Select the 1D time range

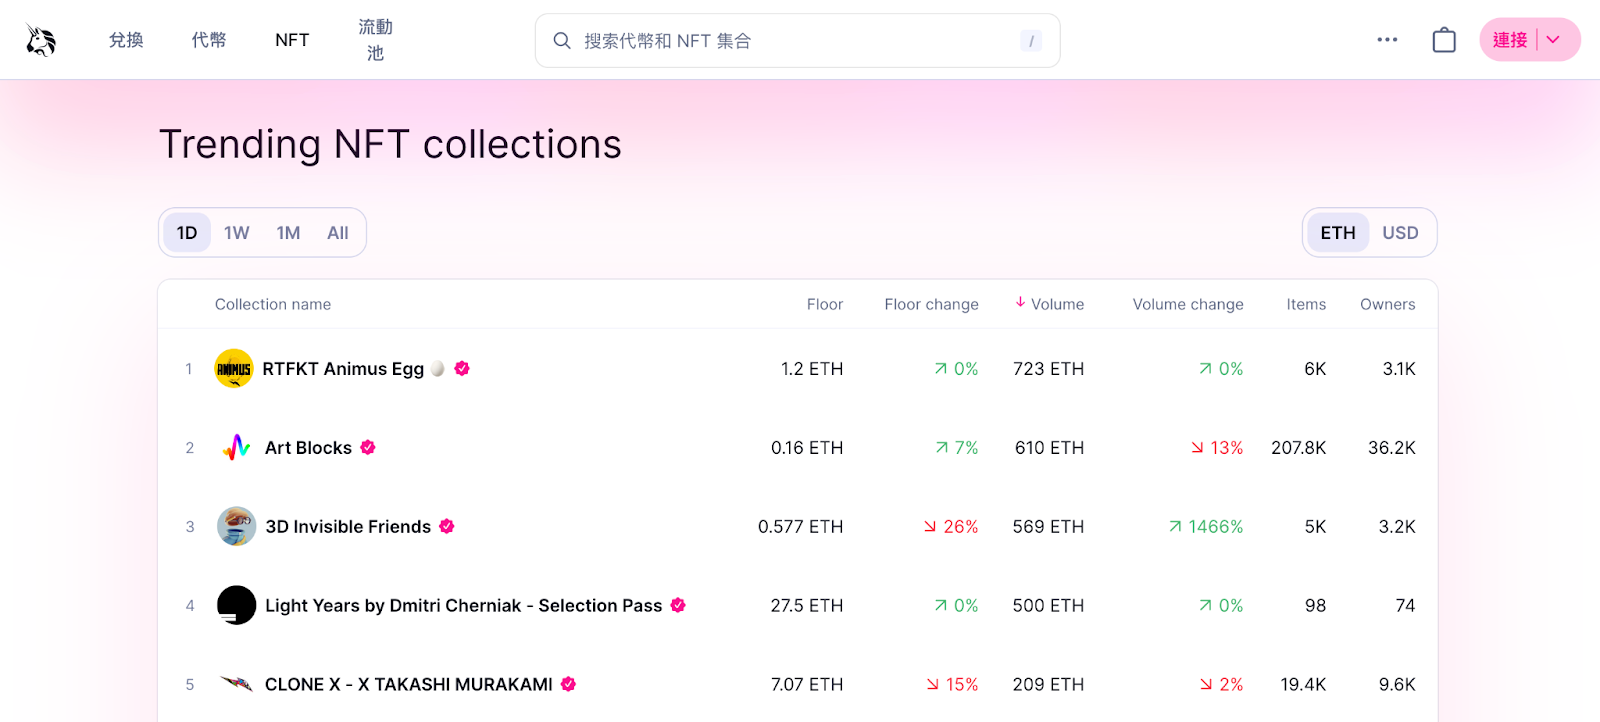[187, 233]
